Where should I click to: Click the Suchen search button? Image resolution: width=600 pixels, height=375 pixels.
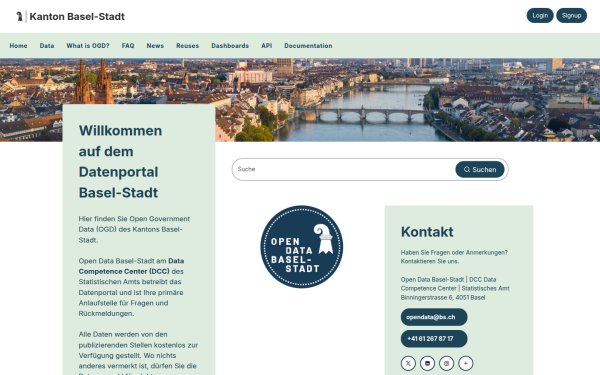coord(480,169)
